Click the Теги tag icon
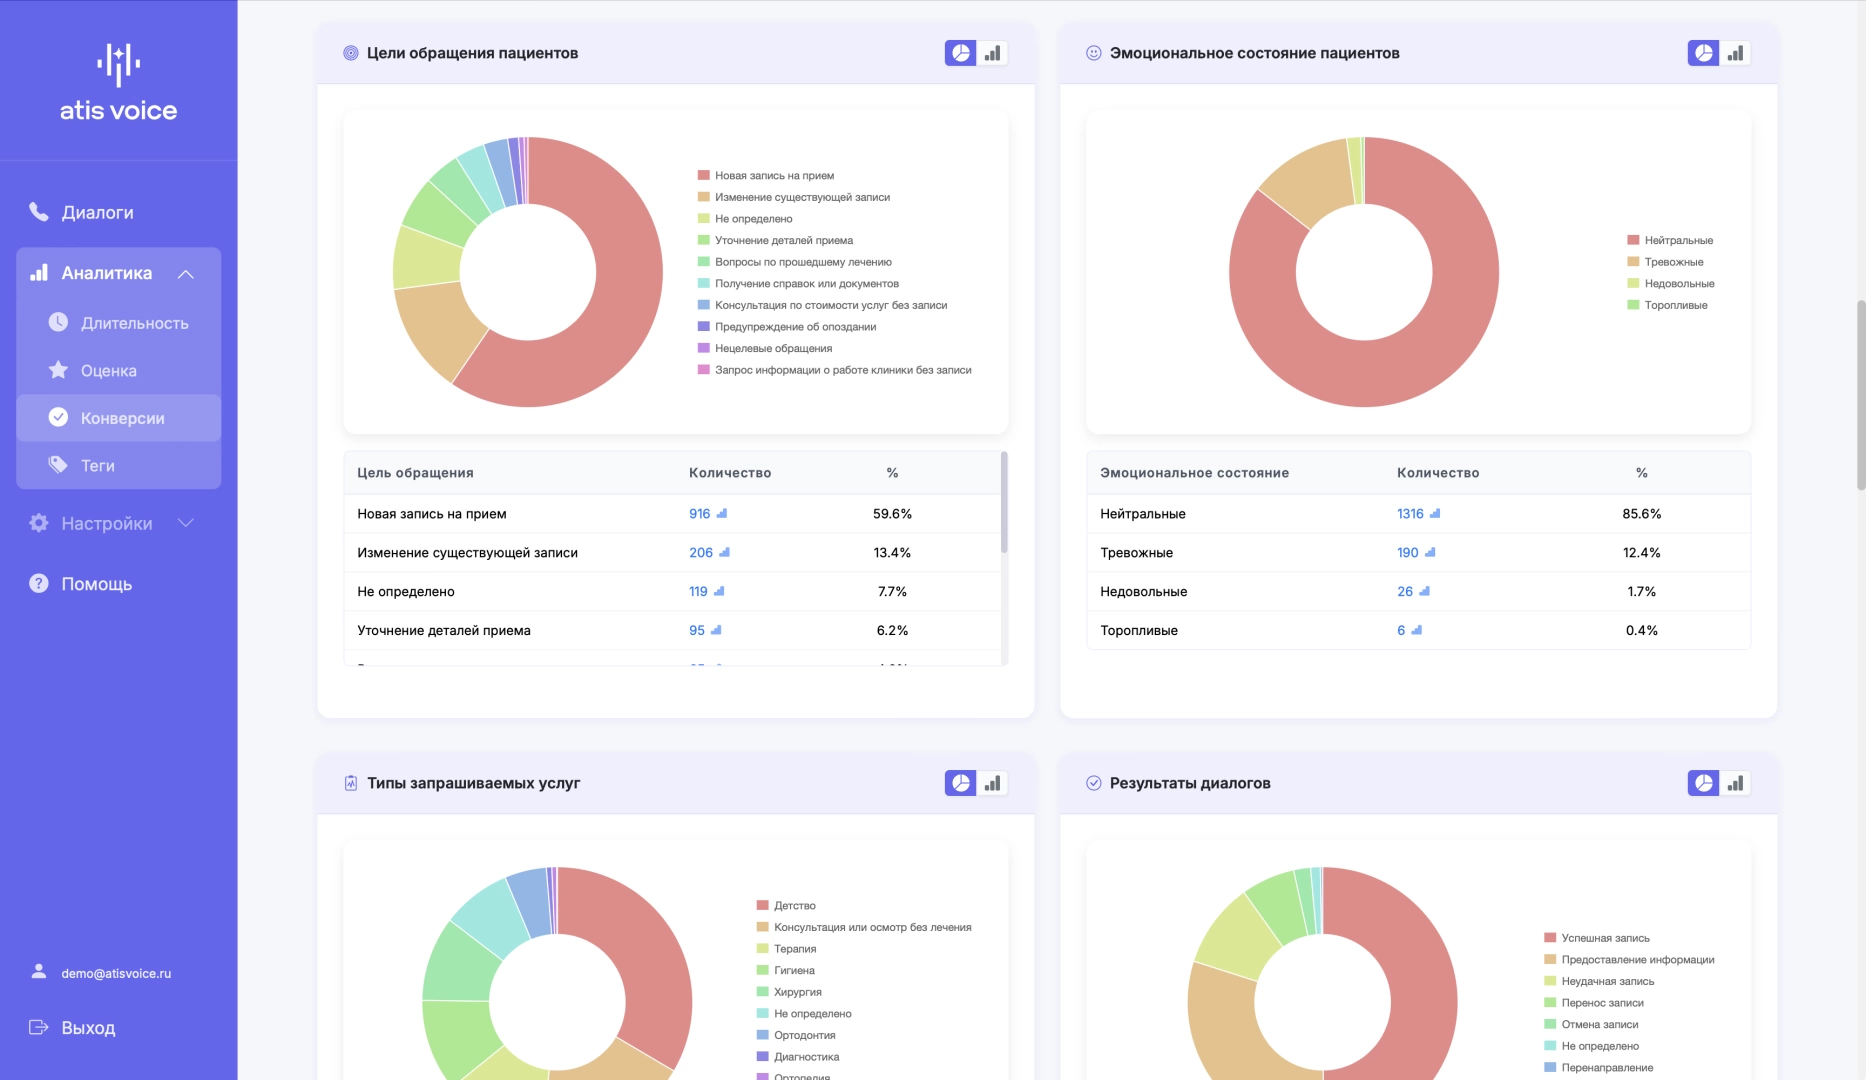This screenshot has width=1866, height=1080. tap(59, 465)
